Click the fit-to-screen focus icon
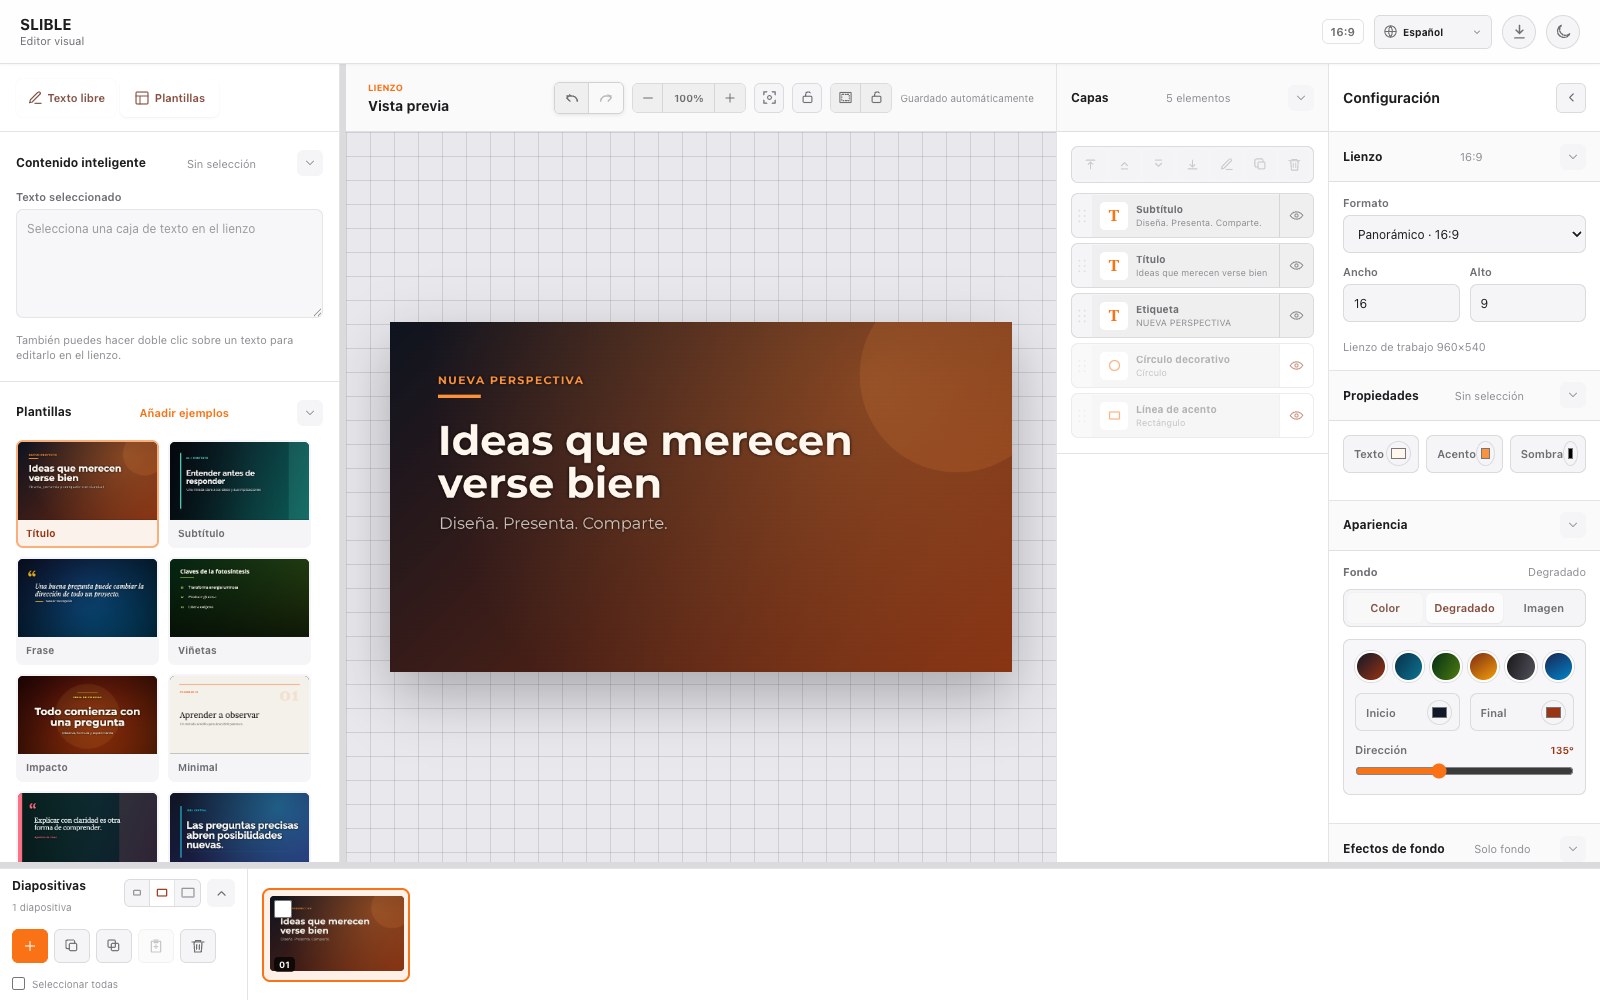This screenshot has height=1000, width=1600. click(769, 98)
